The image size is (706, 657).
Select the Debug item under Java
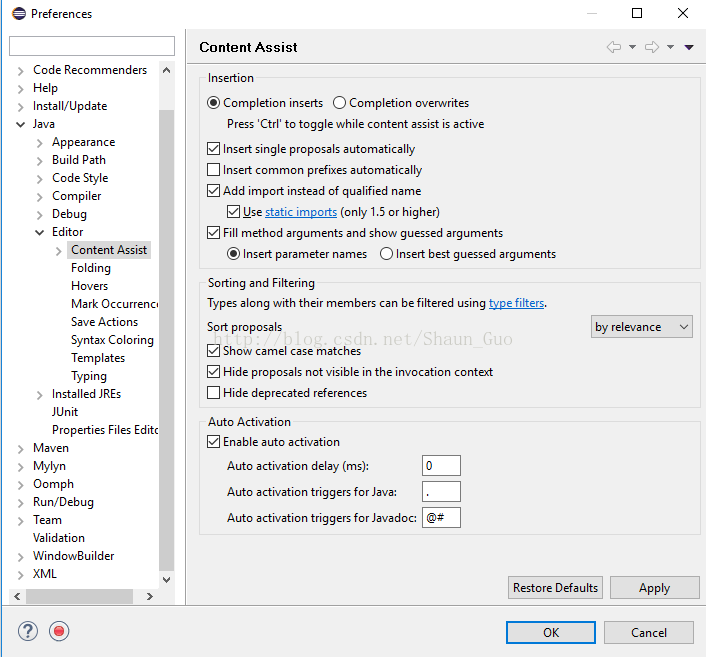click(x=69, y=214)
